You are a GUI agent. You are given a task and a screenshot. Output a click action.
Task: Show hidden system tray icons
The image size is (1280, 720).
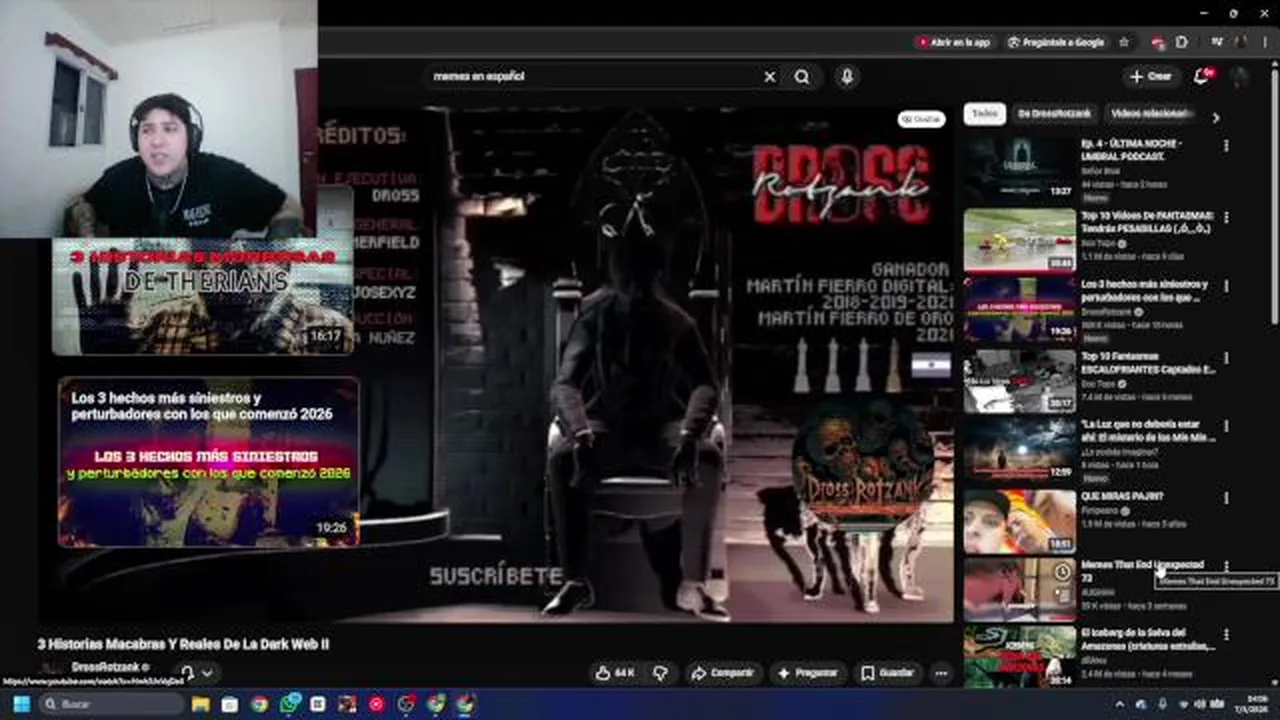(1119, 704)
